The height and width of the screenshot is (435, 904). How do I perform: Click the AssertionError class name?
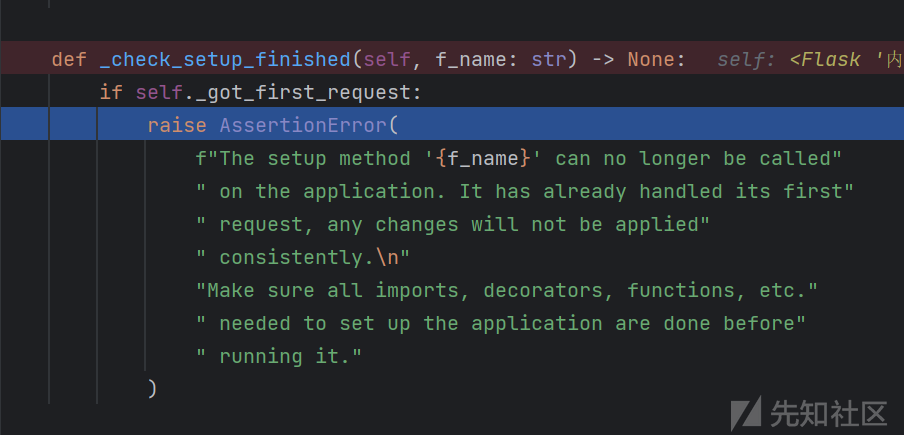[303, 125]
